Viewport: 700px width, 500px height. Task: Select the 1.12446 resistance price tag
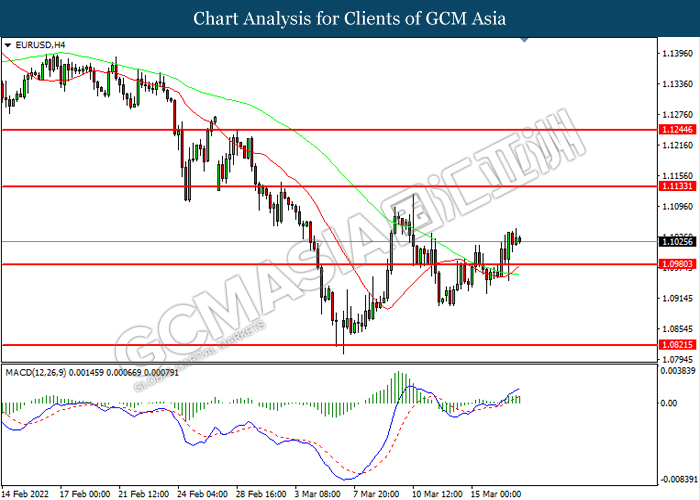click(677, 129)
